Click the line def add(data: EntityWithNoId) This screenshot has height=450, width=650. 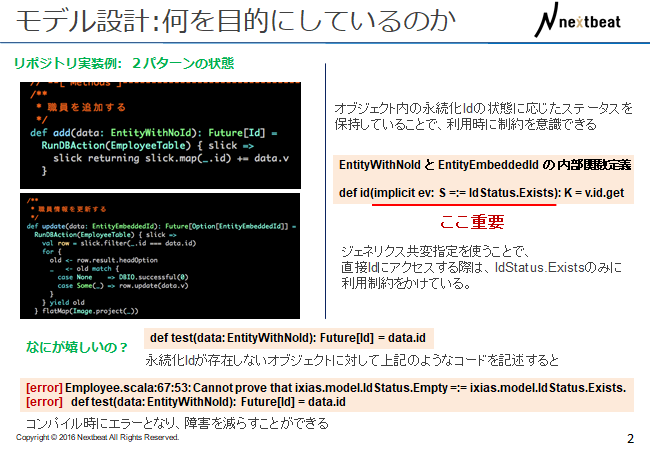click(154, 133)
